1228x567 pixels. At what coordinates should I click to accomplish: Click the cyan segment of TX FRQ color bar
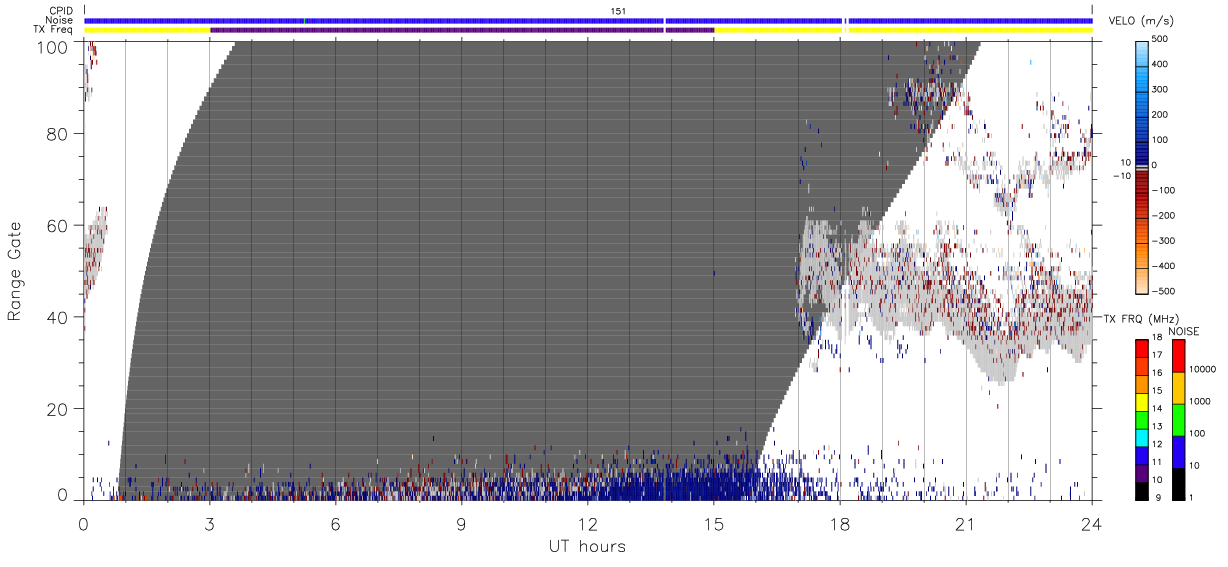coord(1141,436)
